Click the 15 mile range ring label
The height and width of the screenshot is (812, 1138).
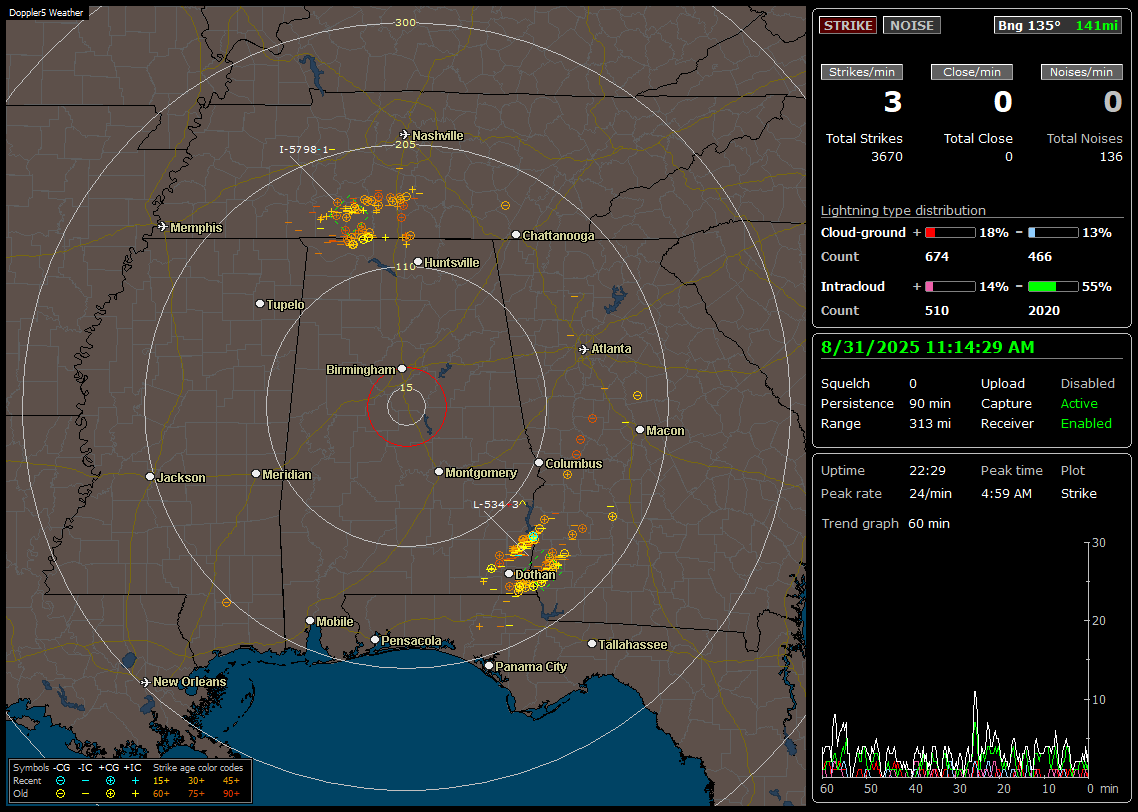tap(406, 387)
